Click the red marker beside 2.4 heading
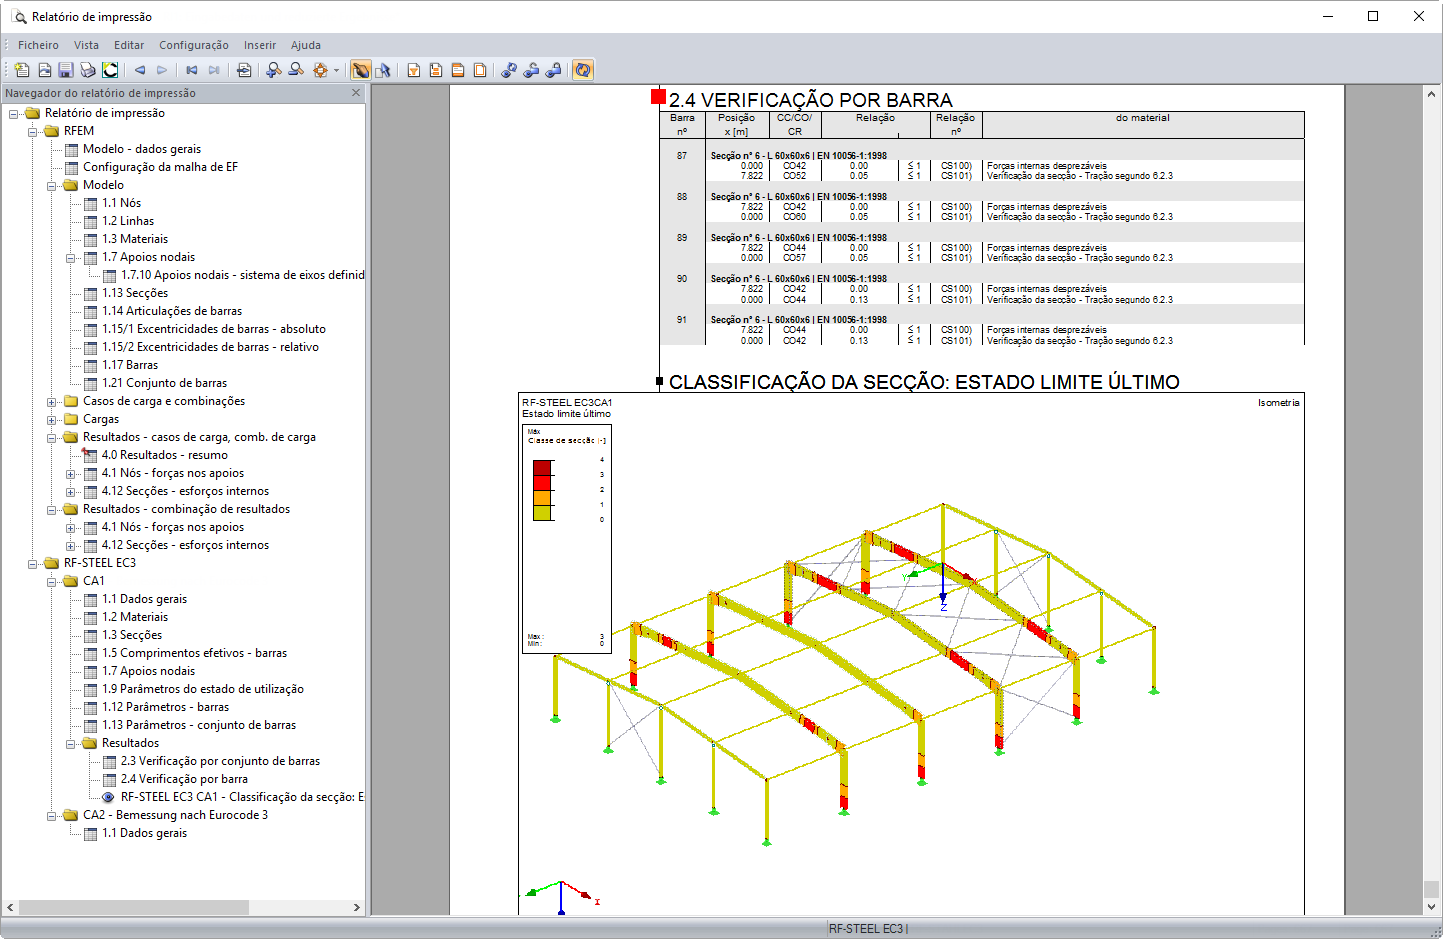The image size is (1443, 939). [x=658, y=97]
